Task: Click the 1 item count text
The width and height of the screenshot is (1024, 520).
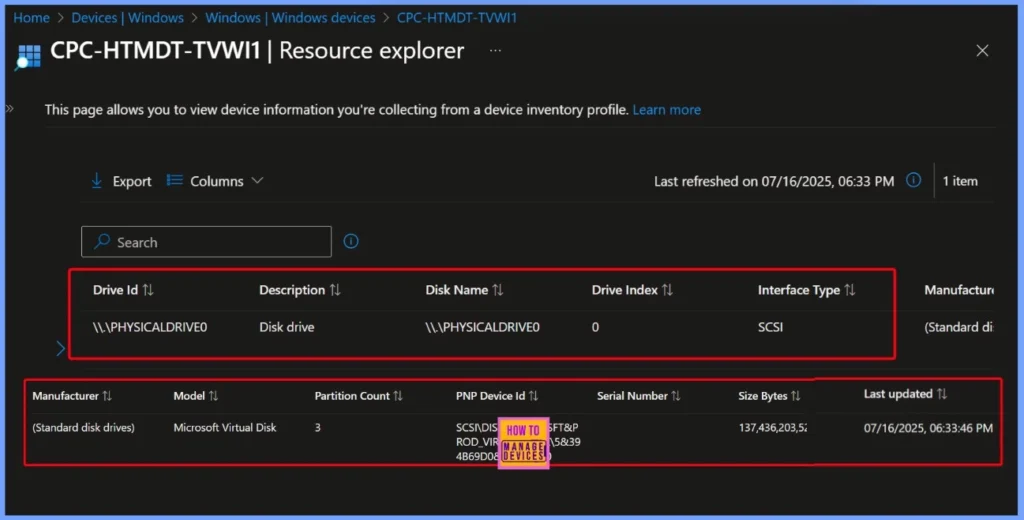Action: 960,182
